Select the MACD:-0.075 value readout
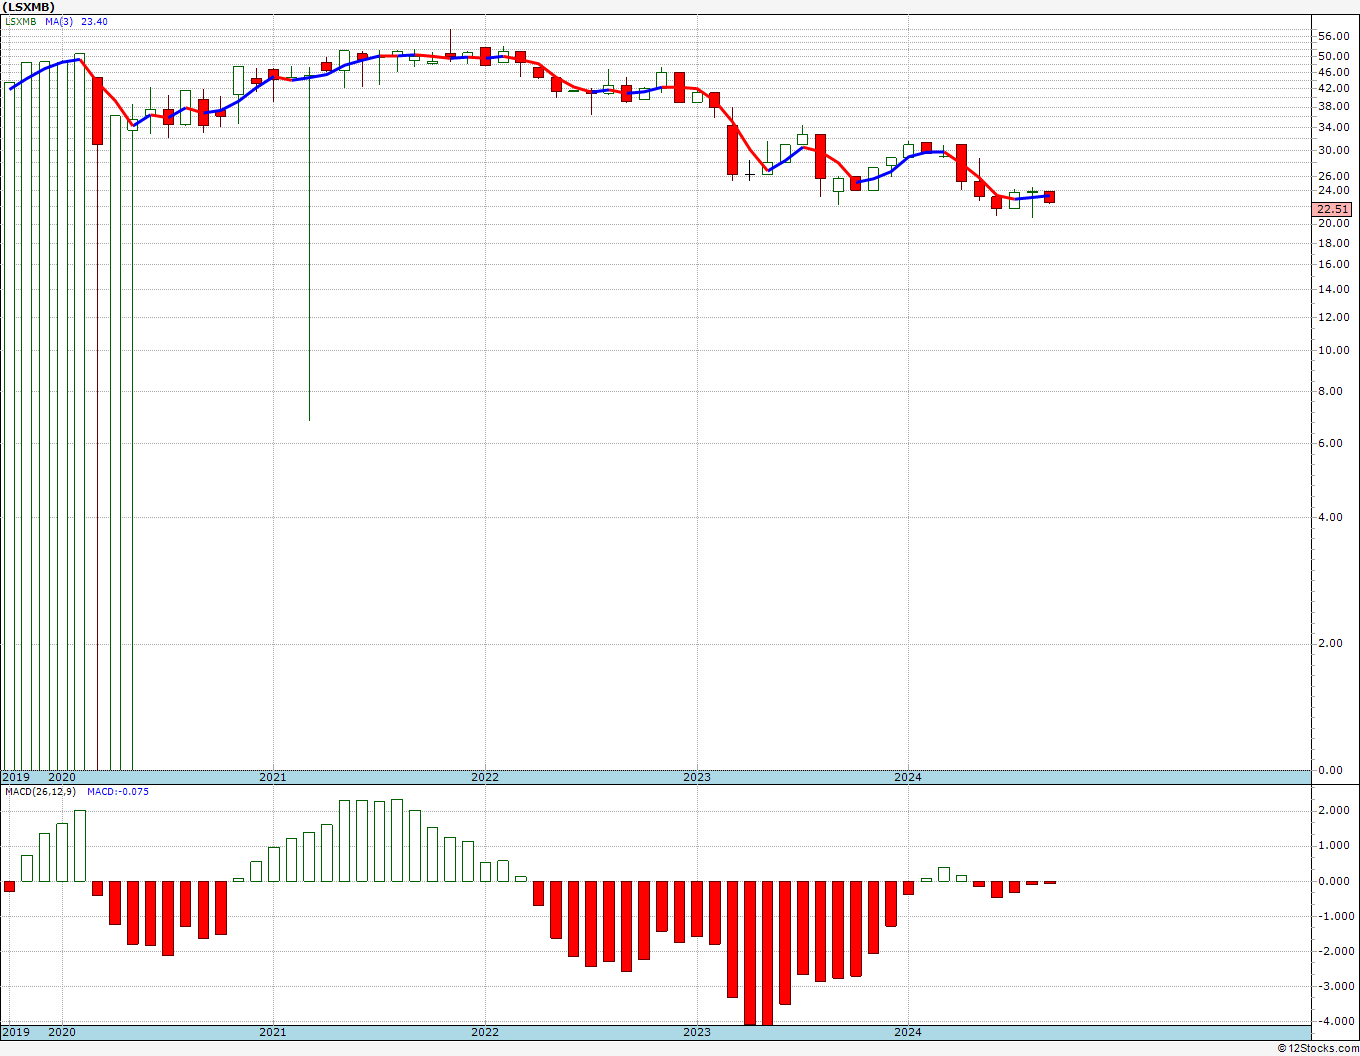The width and height of the screenshot is (1360, 1056). pos(118,792)
